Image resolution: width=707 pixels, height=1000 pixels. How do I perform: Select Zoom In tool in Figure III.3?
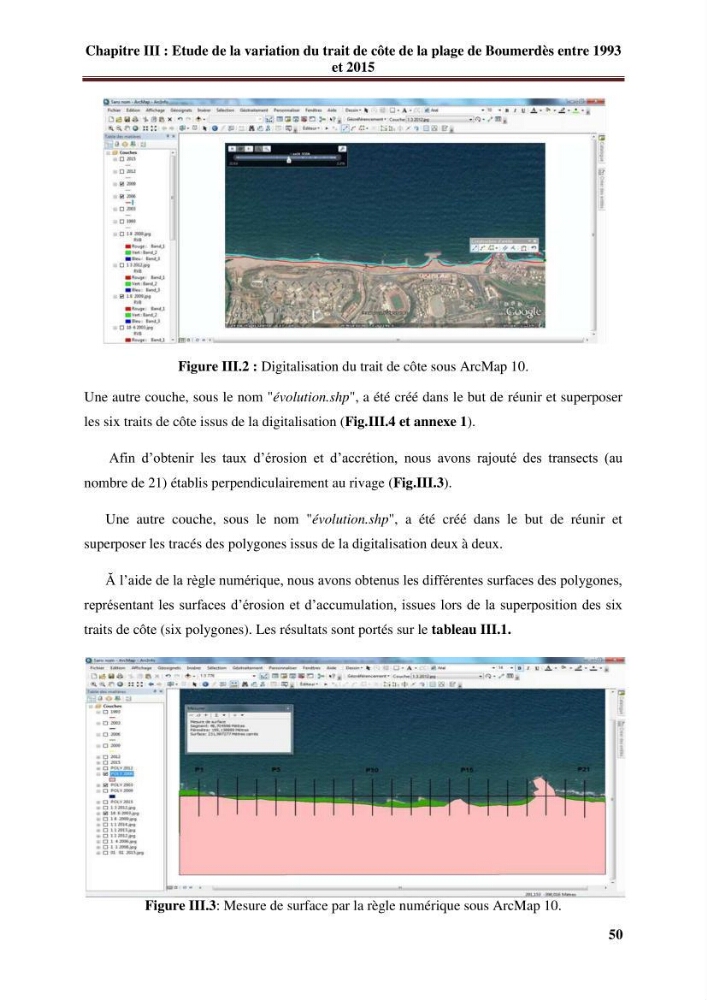[94, 684]
